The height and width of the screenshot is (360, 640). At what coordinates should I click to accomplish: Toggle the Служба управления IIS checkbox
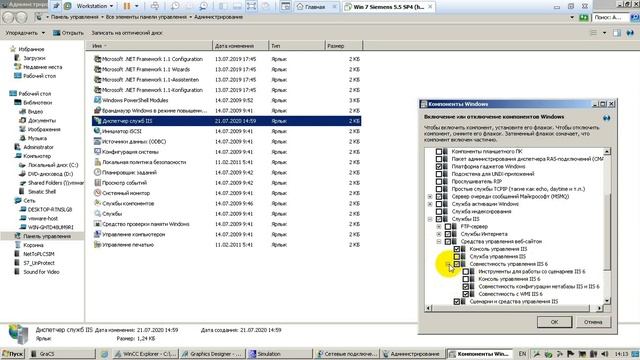coord(457,256)
